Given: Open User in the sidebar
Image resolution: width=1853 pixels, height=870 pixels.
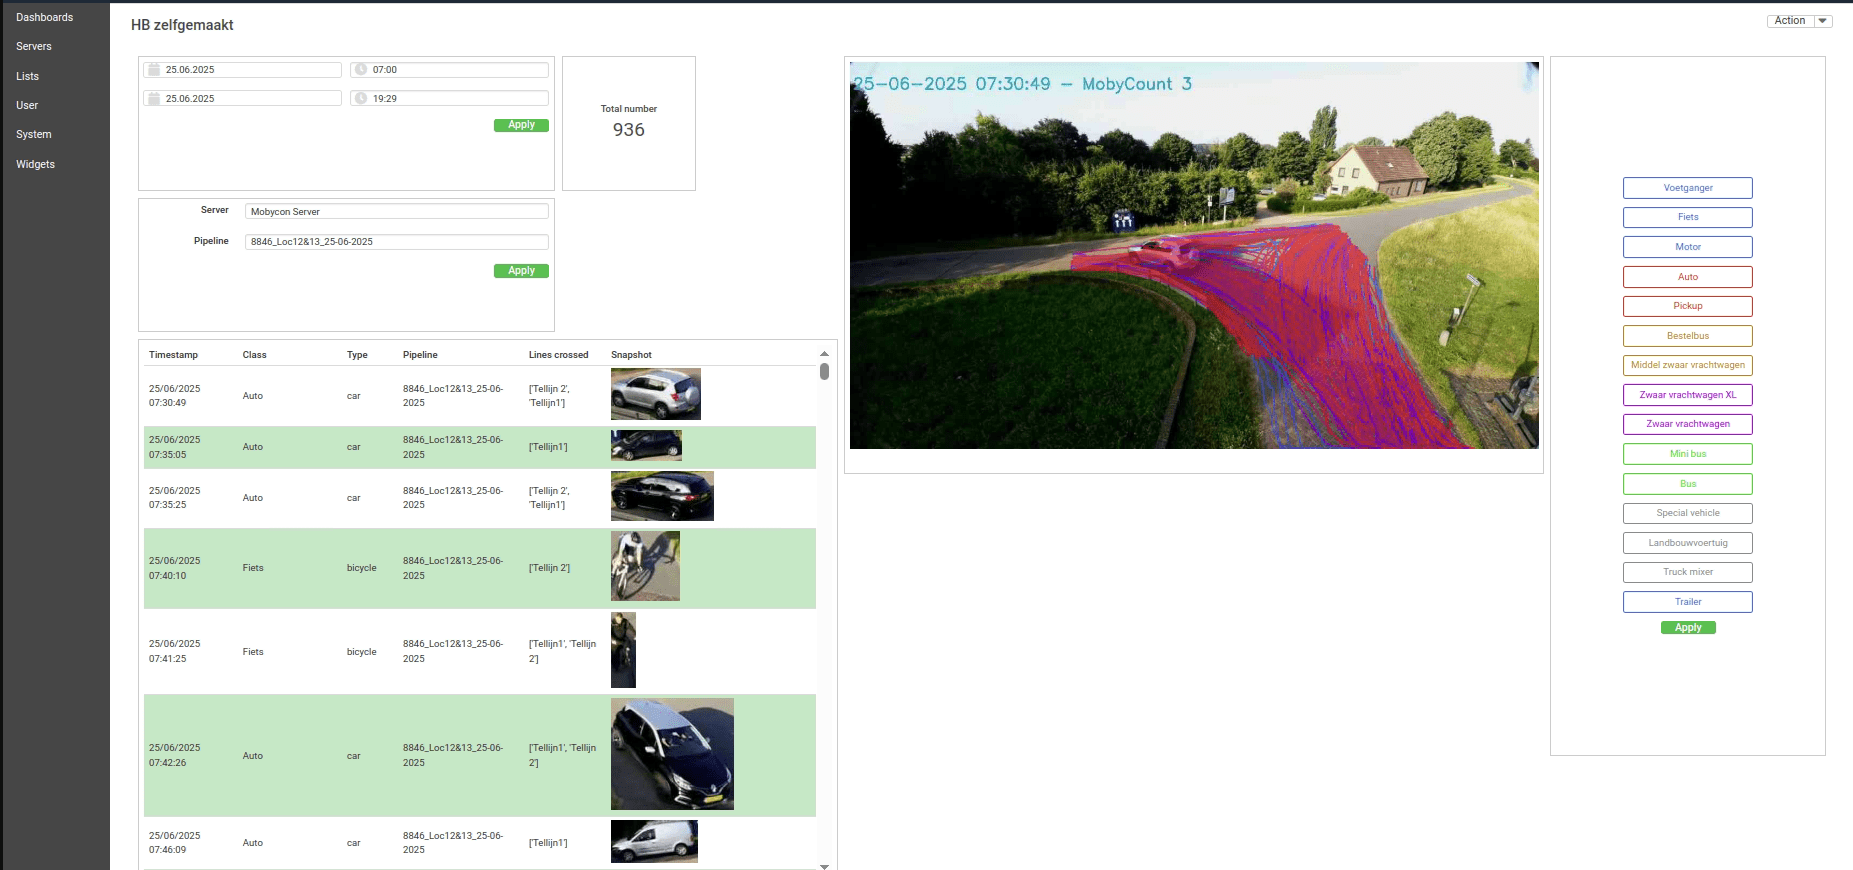Looking at the screenshot, I should (27, 106).
